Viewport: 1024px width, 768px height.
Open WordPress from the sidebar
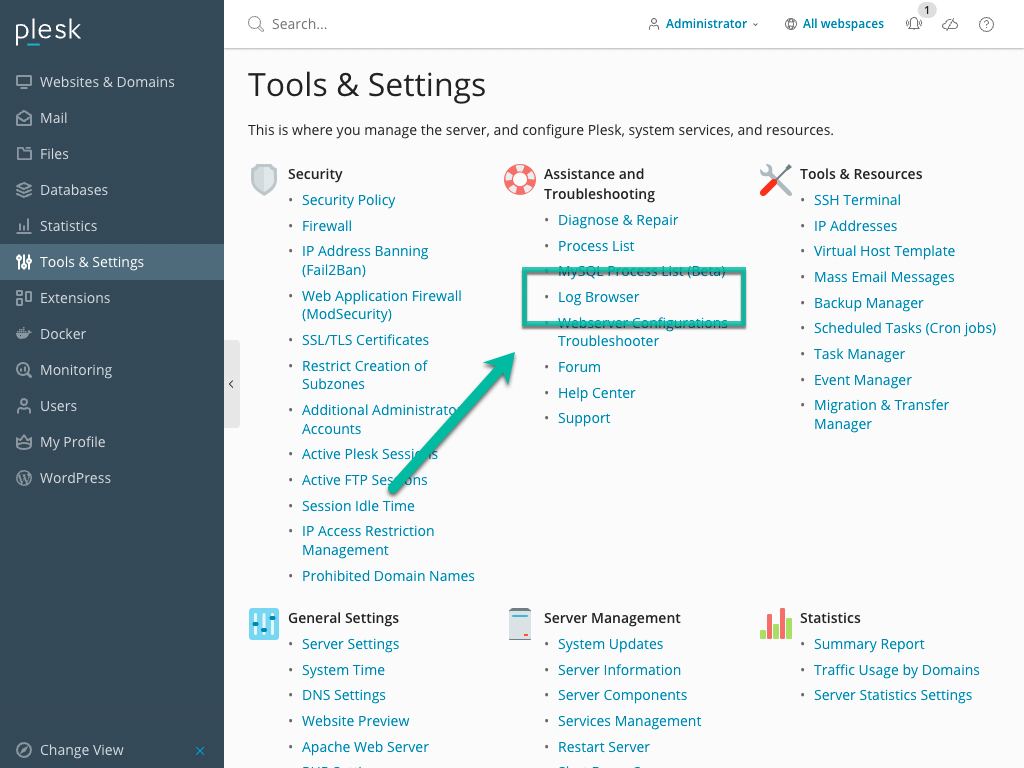point(112,478)
